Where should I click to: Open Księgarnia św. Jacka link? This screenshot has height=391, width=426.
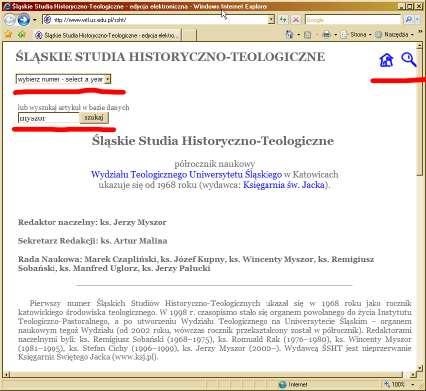[x=284, y=185]
